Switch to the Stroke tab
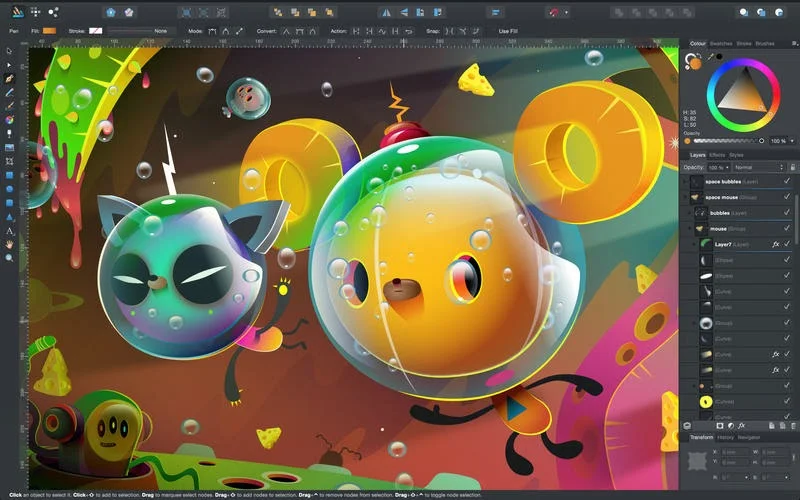Viewport: 800px width, 500px height. [x=744, y=44]
